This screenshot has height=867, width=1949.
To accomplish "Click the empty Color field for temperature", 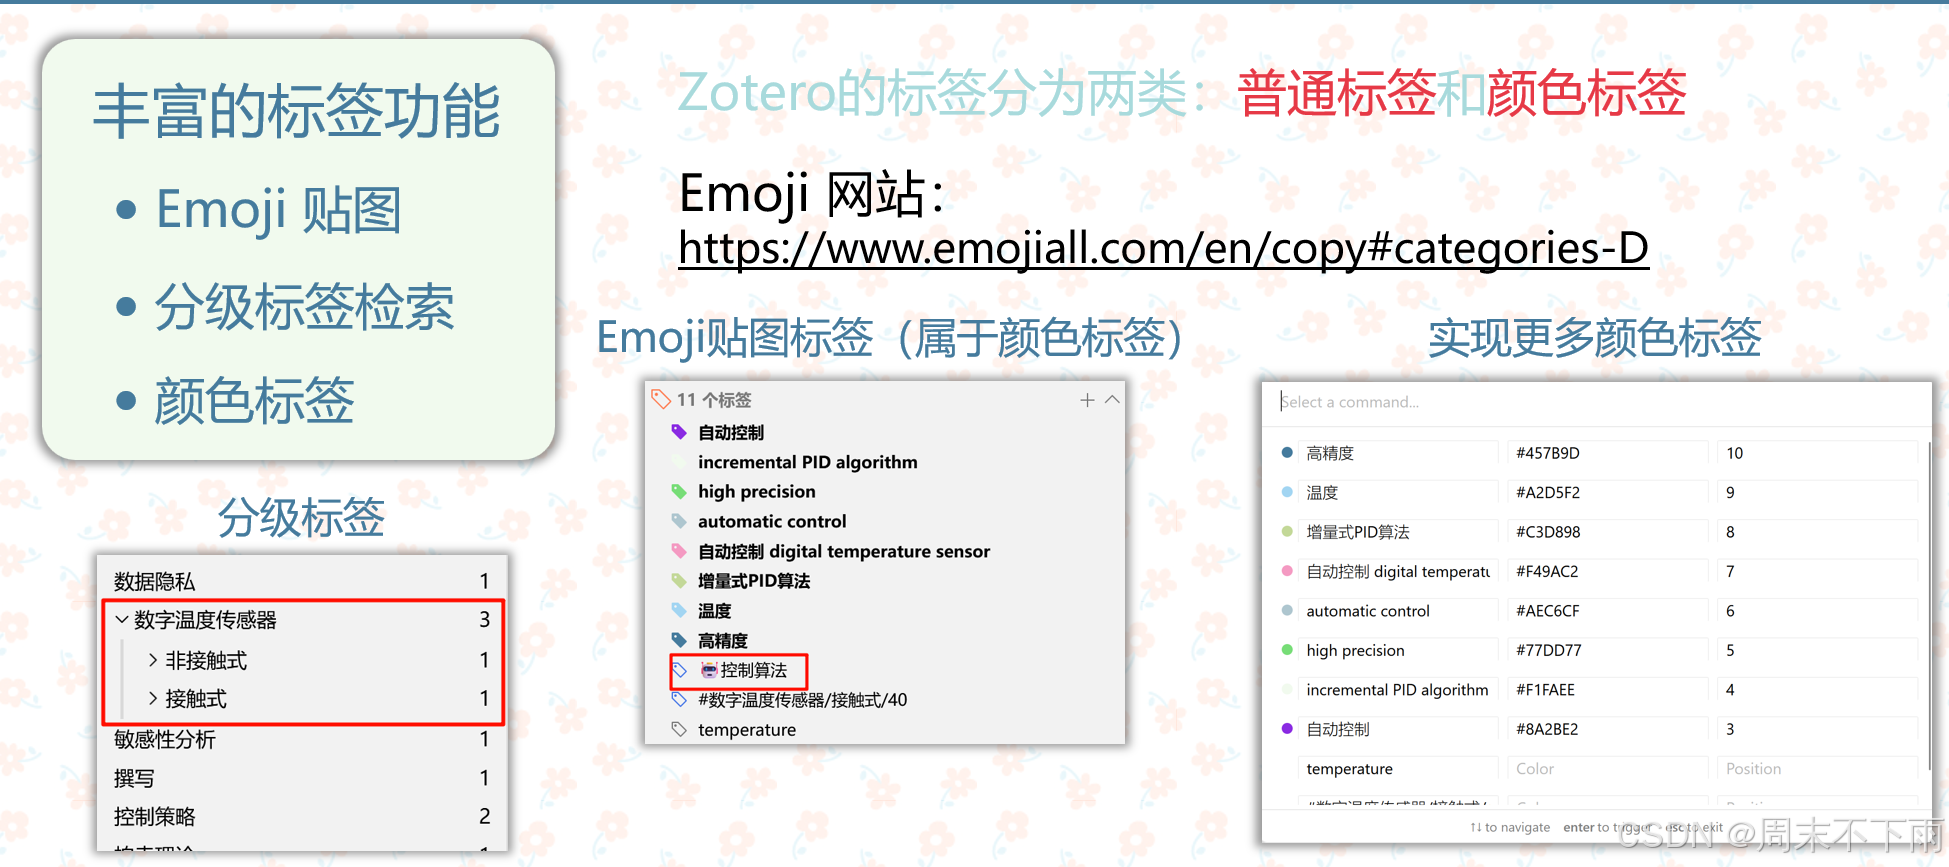I will [x=1607, y=769].
